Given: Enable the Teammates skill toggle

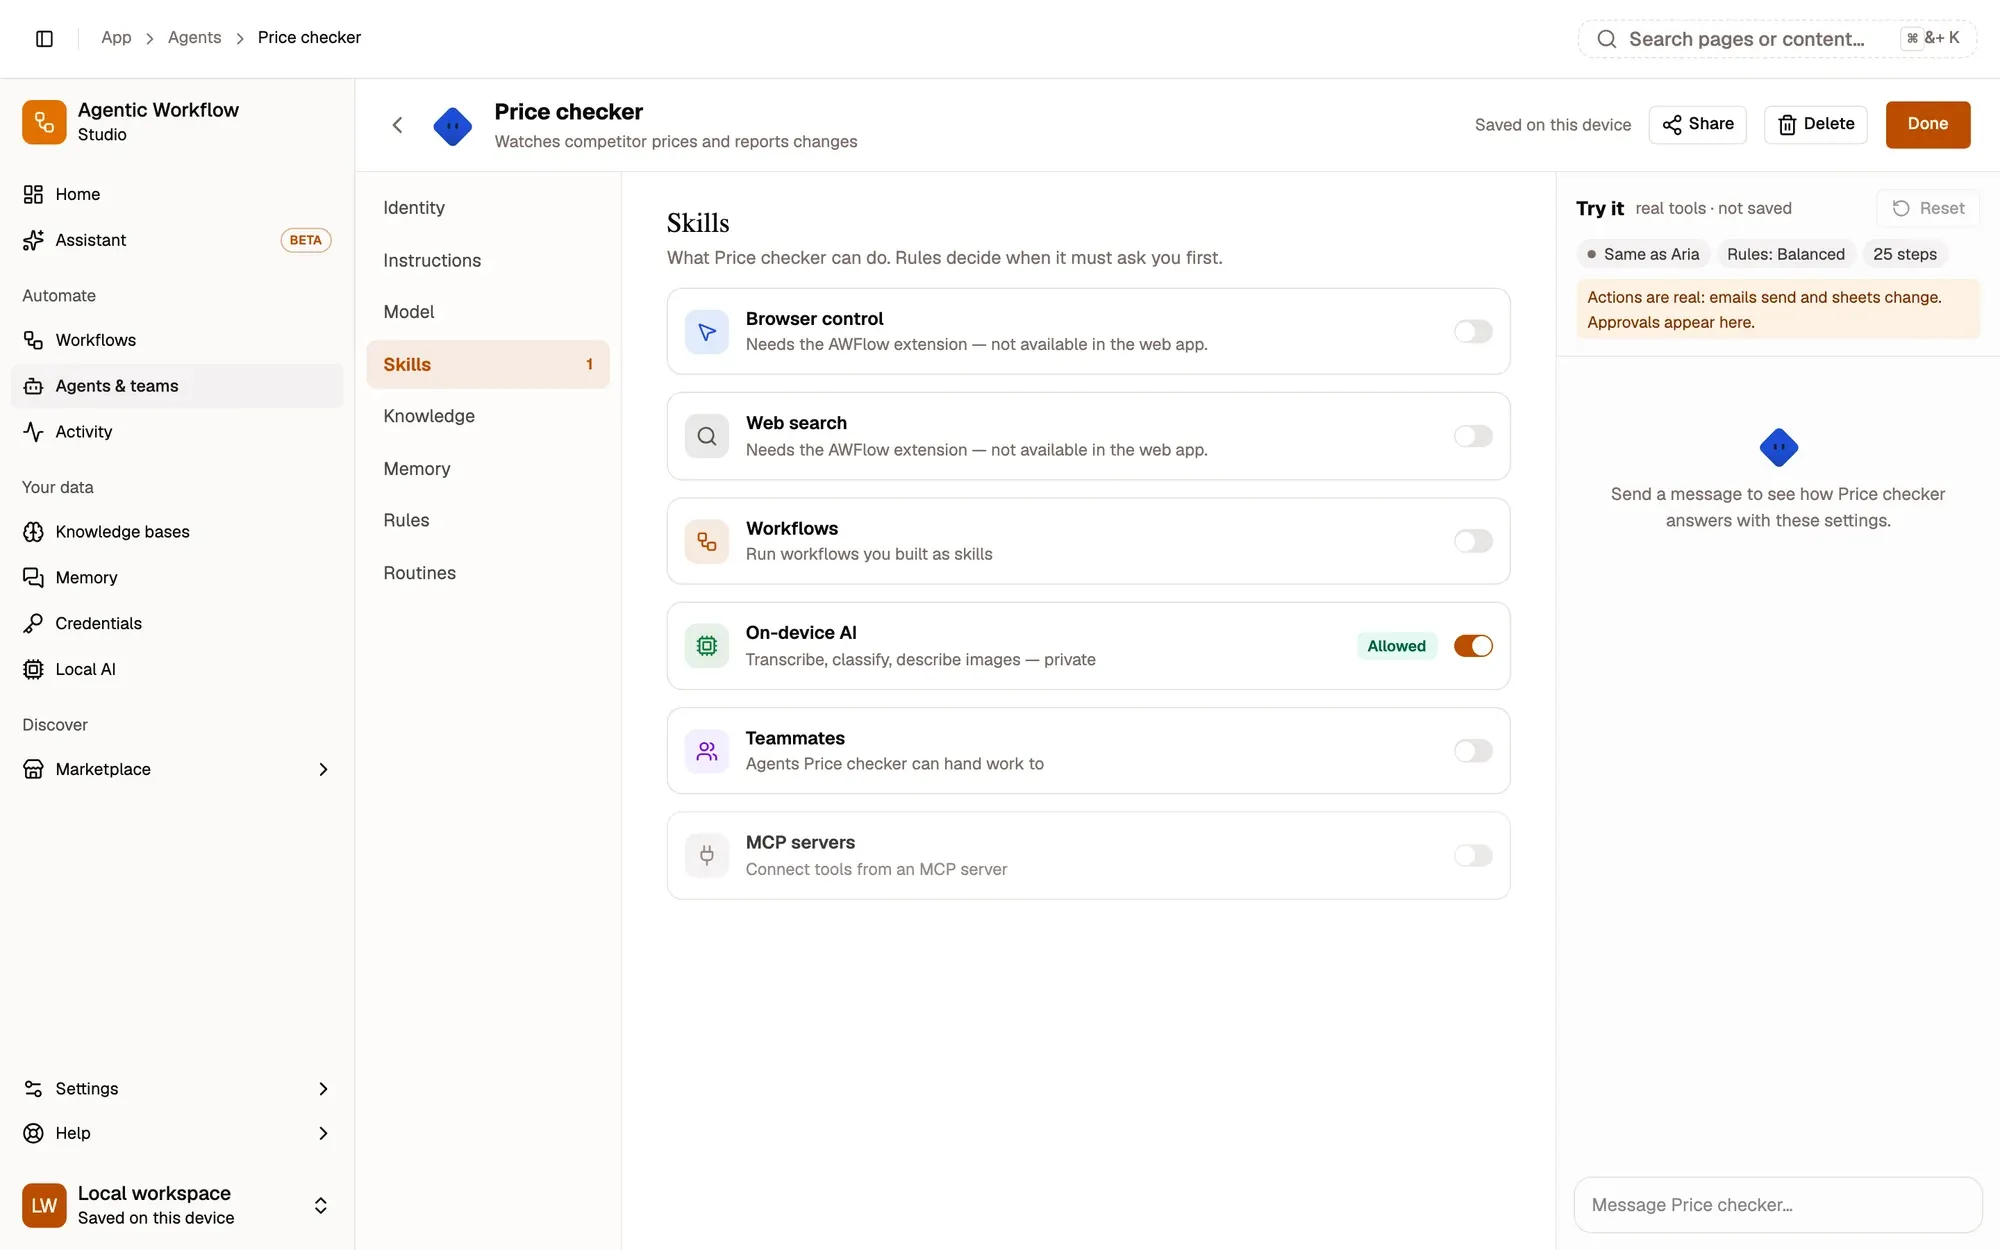Looking at the screenshot, I should pyautogui.click(x=1473, y=751).
